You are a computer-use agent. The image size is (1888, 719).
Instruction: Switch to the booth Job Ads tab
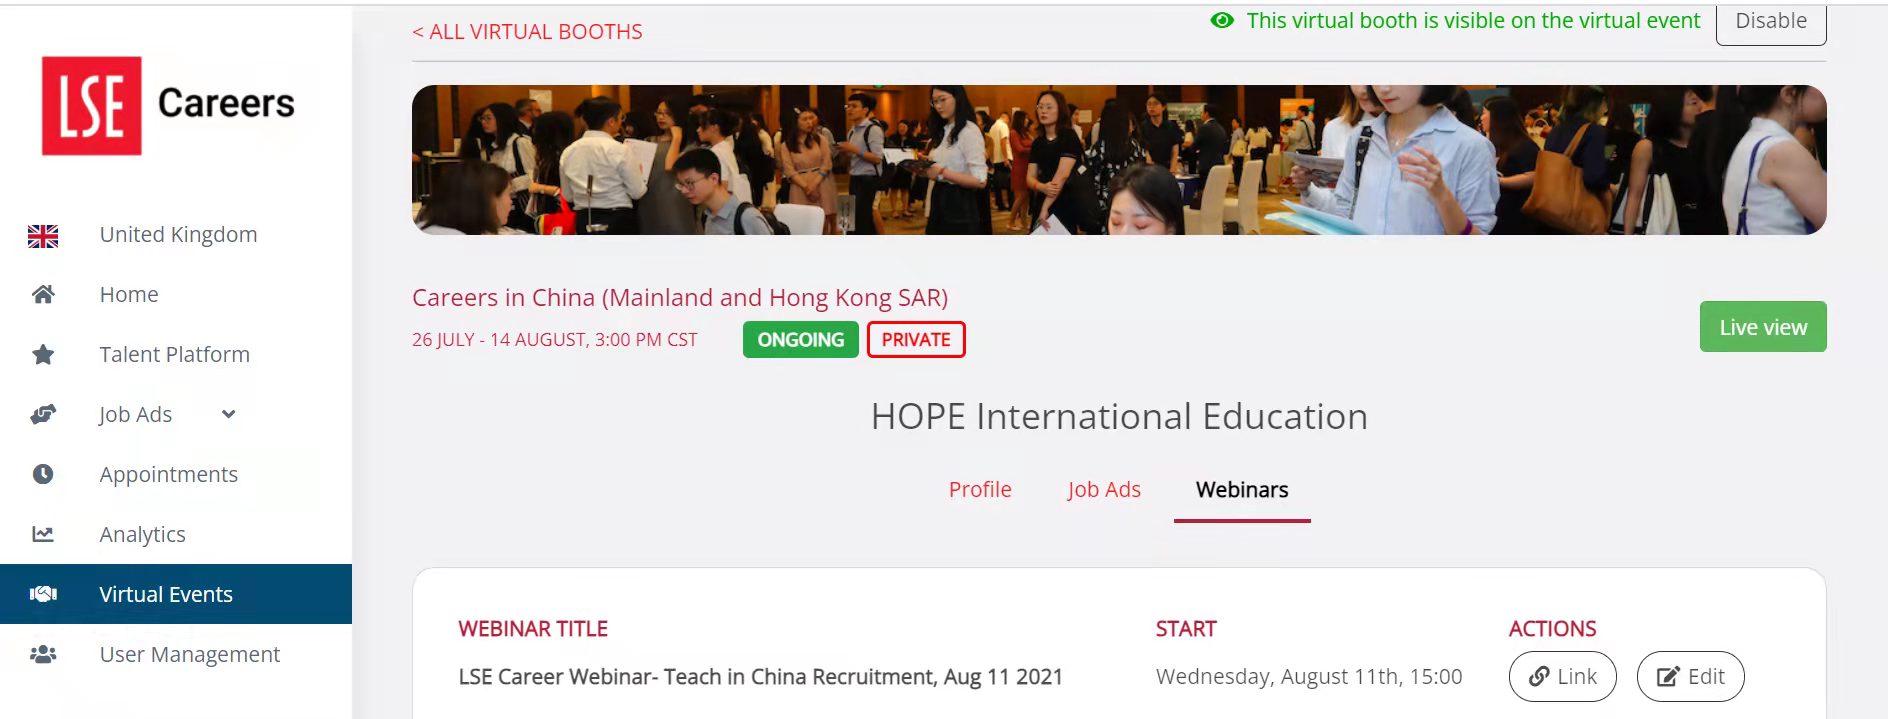point(1104,489)
